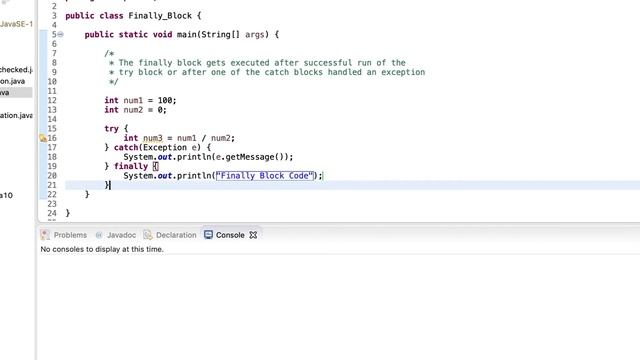Screen dimensions: 640x360
Task: Click the main method name on line 5
Action: pos(187,34)
